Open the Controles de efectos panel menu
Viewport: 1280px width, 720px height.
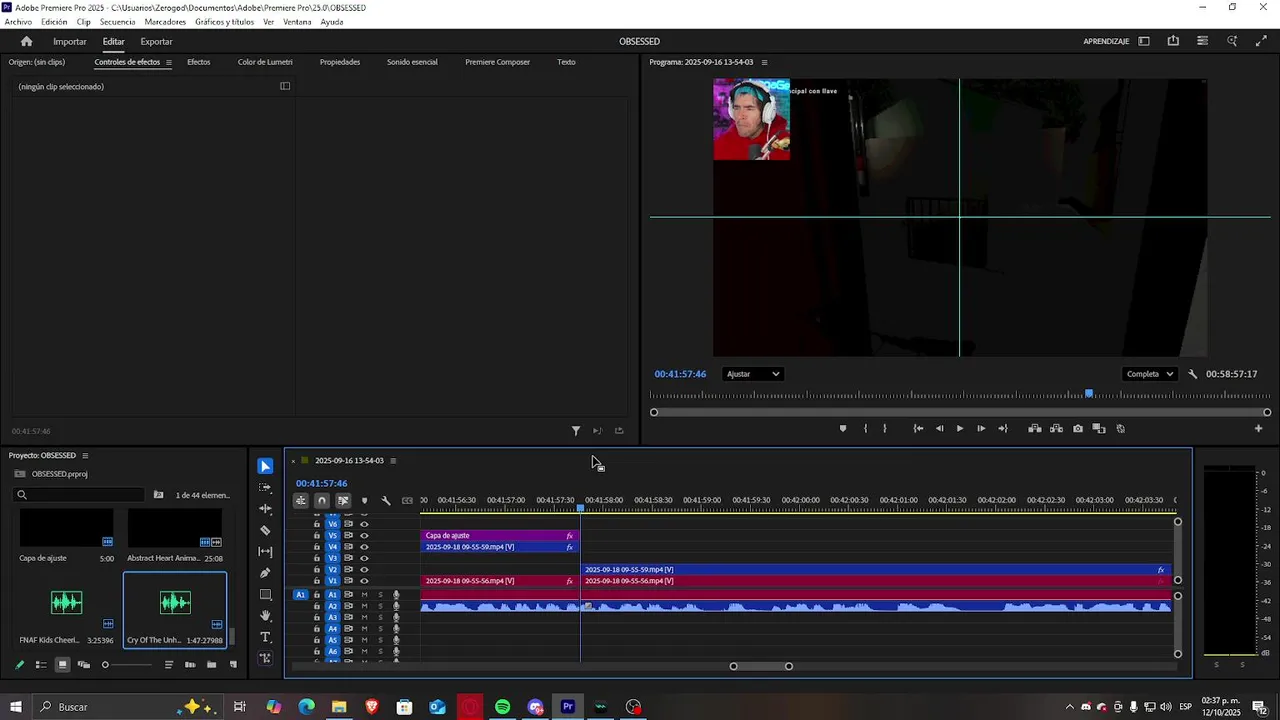click(x=169, y=62)
